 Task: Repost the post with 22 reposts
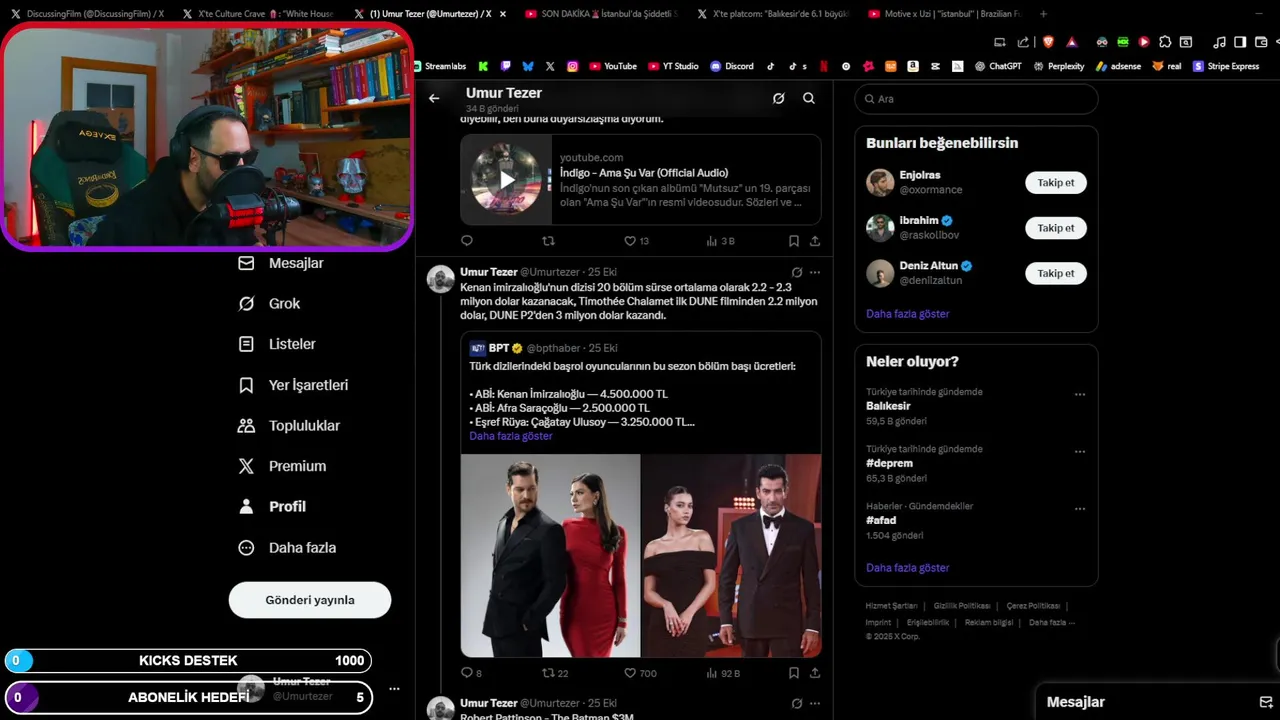pyautogui.click(x=555, y=673)
